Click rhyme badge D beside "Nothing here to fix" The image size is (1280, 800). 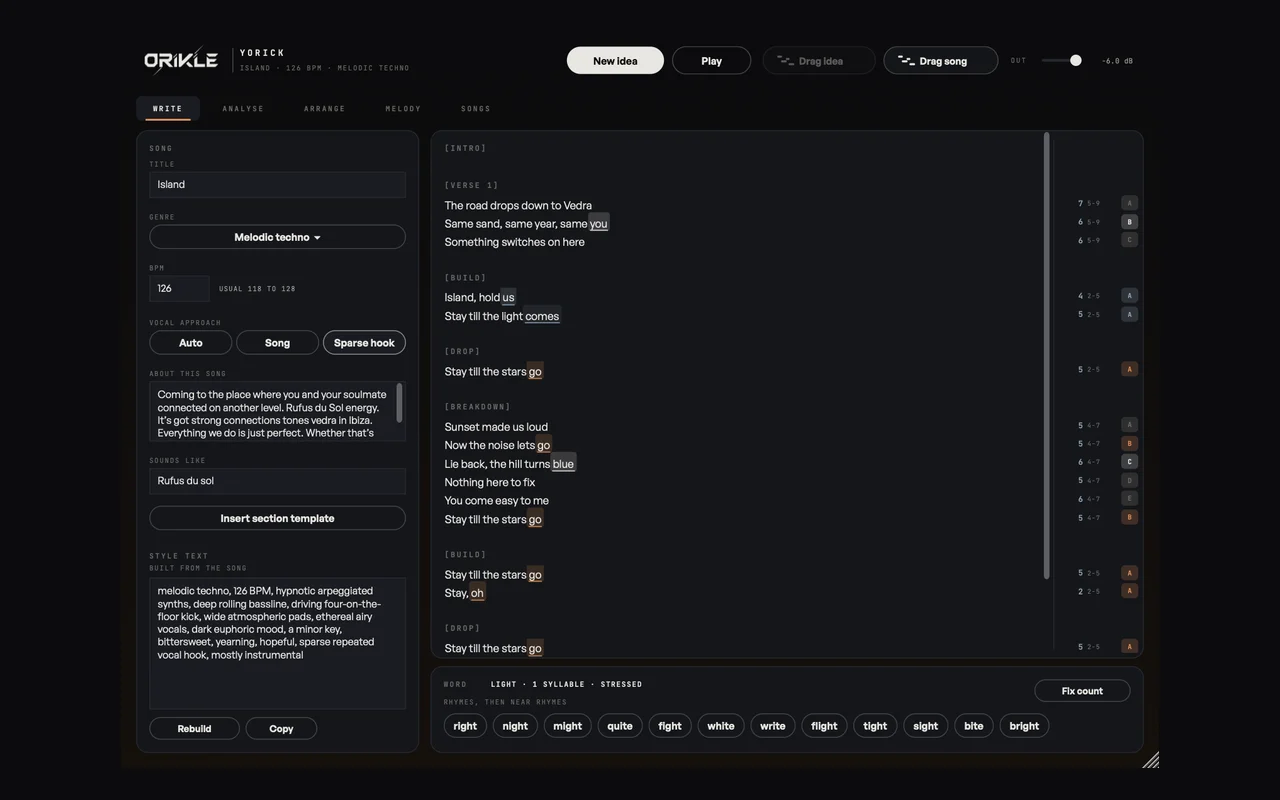(x=1129, y=480)
